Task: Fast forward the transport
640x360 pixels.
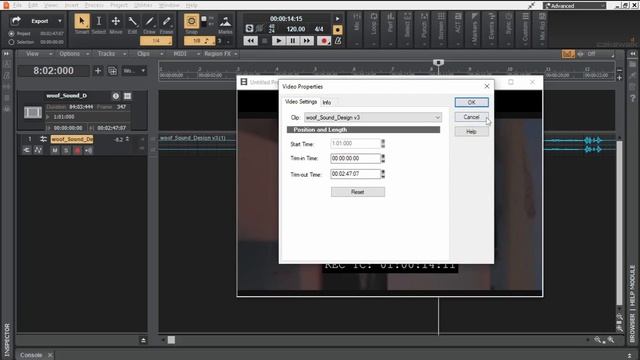Action: point(307,41)
